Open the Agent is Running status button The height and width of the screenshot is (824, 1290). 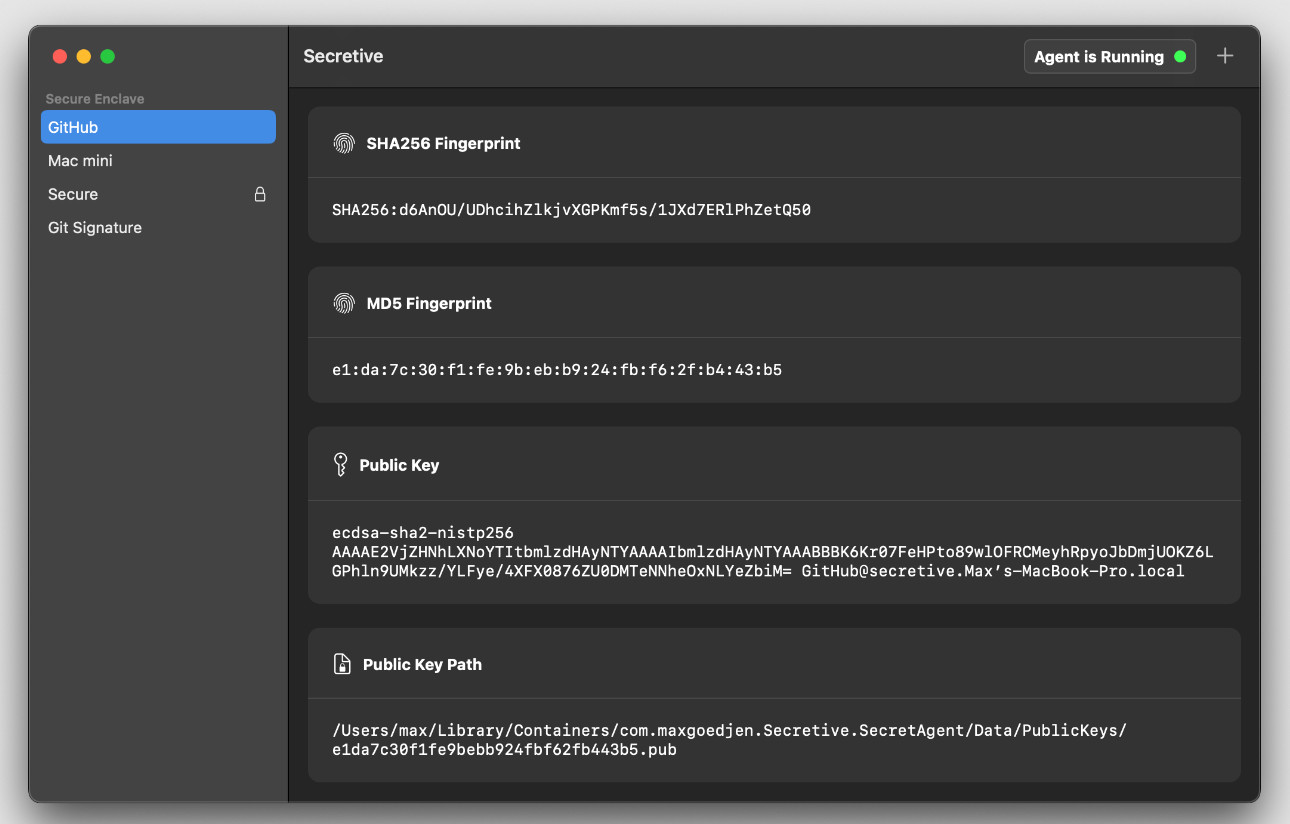1110,56
